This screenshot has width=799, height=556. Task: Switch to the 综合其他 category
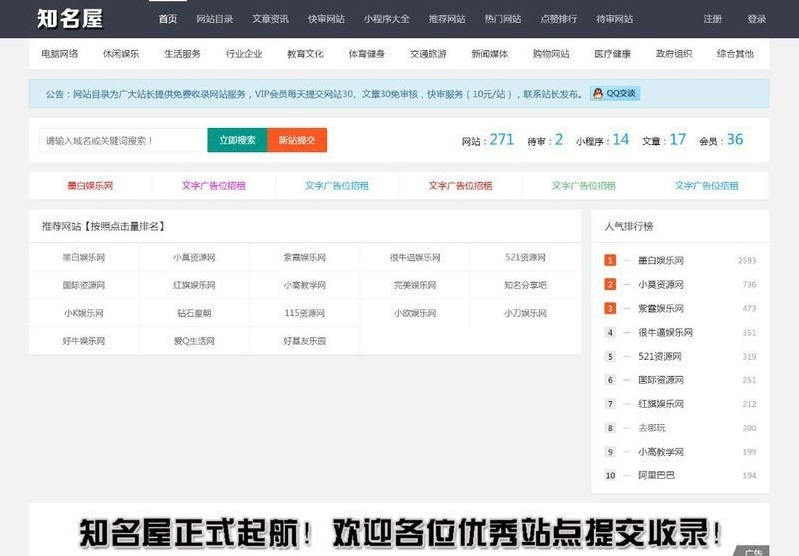735,54
